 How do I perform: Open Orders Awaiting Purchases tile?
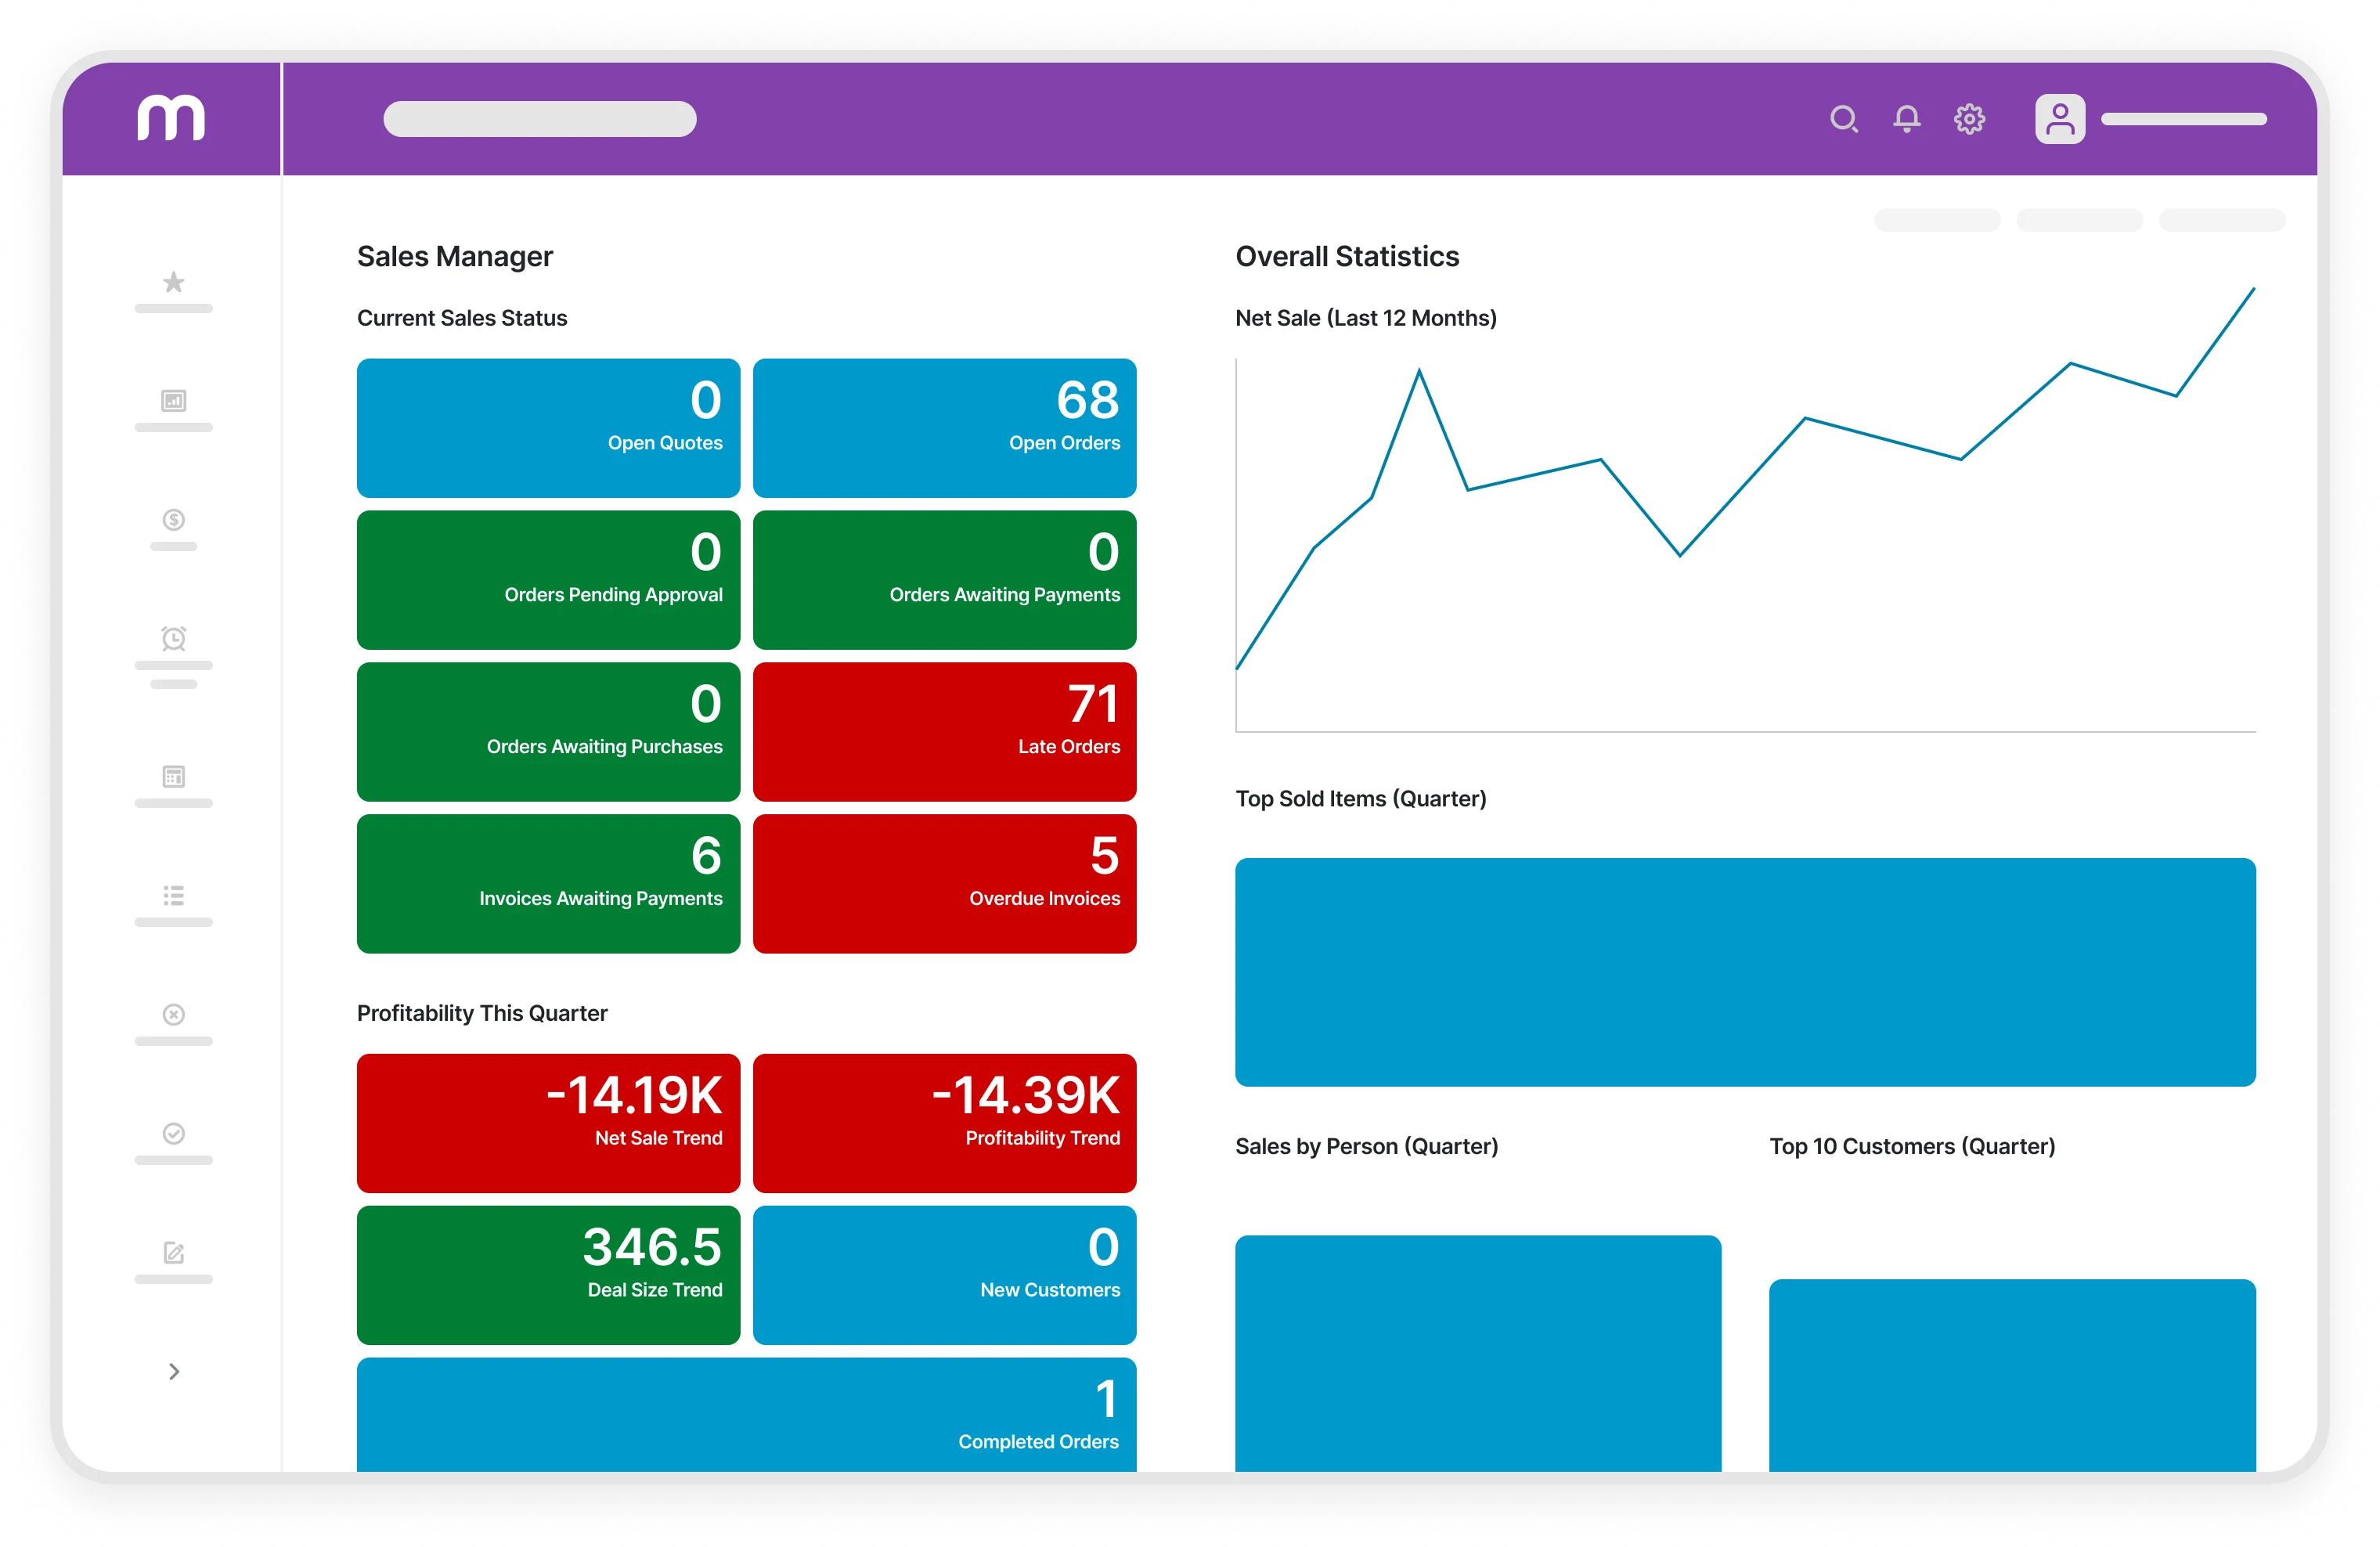point(548,732)
